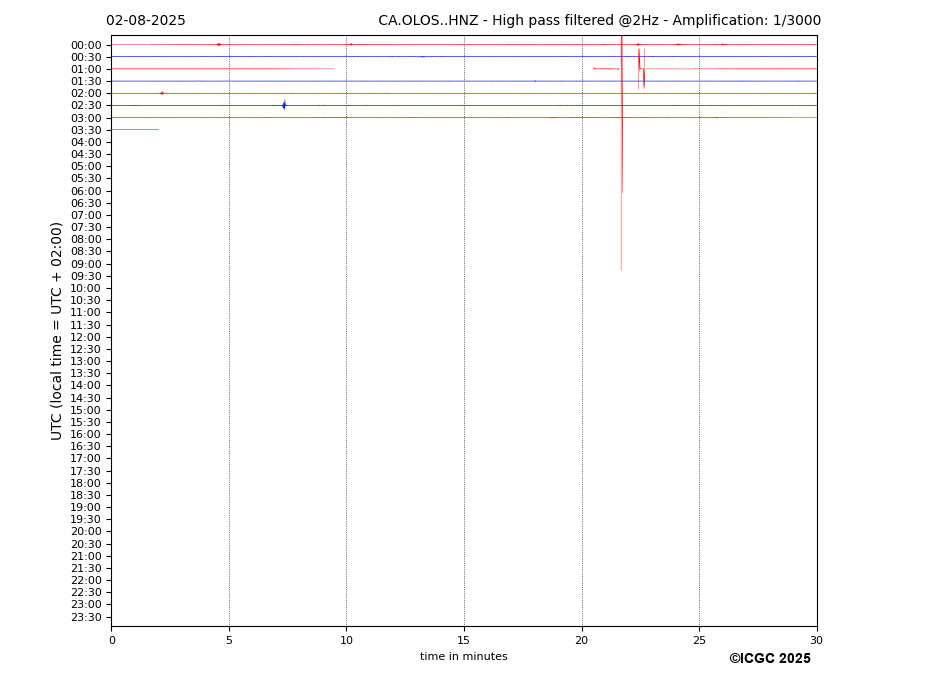This screenshot has height=696, width=927.
Task: Click the CA.OLOS..HNZ high pass filtered plot title
Action: tap(599, 21)
